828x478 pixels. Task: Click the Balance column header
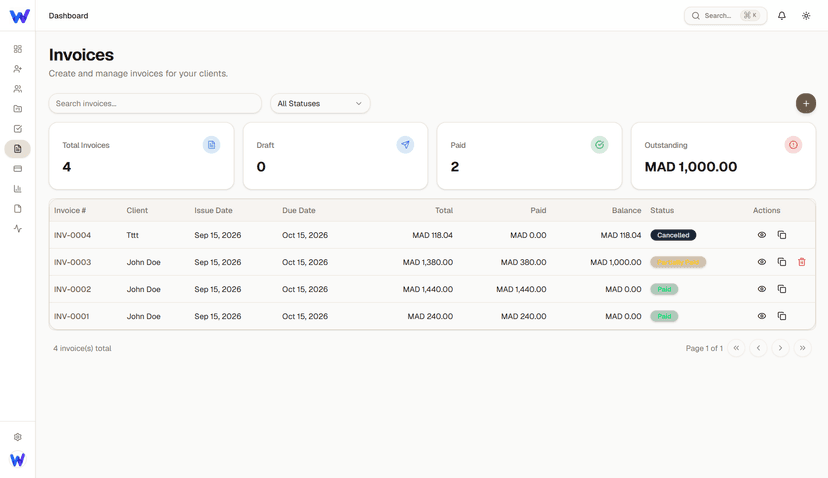pyautogui.click(x=627, y=210)
